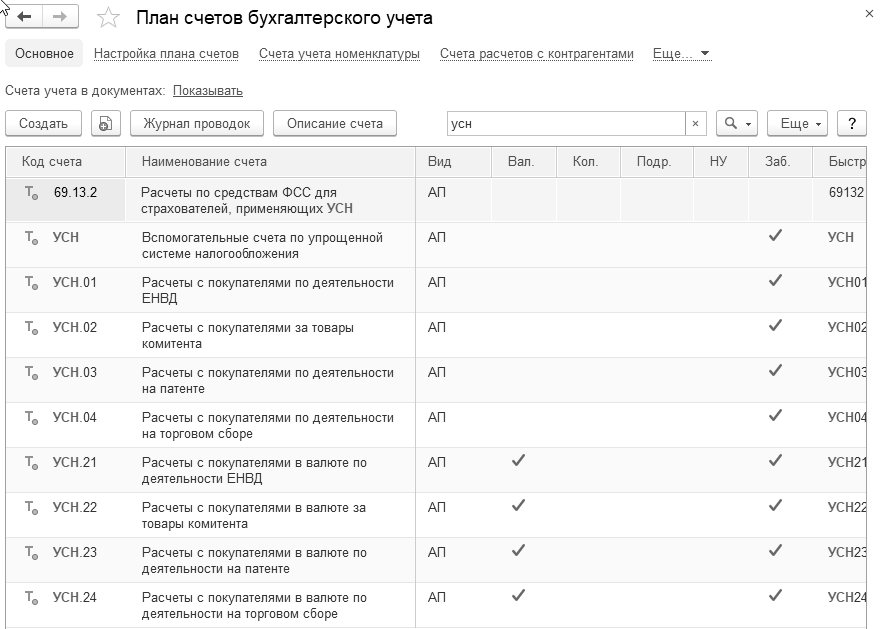This screenshot has width=882, height=629.
Task: Add page to favorites with star icon
Action: [108, 19]
